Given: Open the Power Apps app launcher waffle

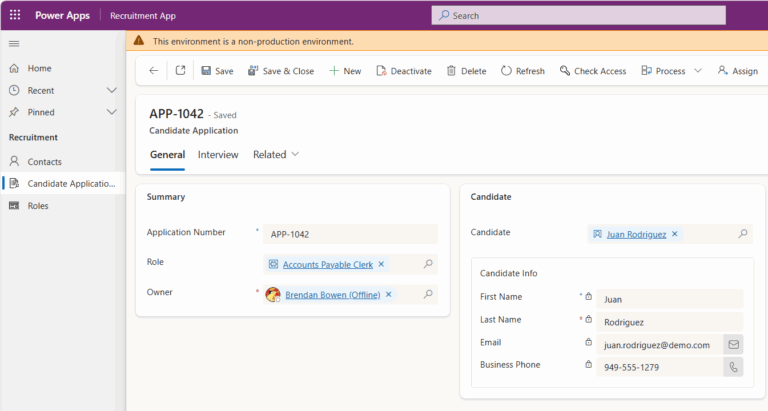Looking at the screenshot, I should coord(15,15).
